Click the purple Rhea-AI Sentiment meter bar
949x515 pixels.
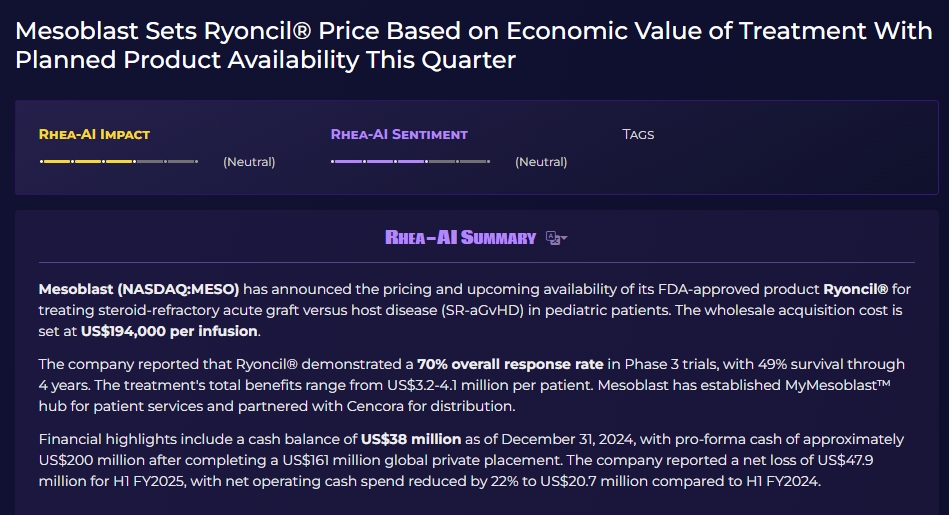410,161
